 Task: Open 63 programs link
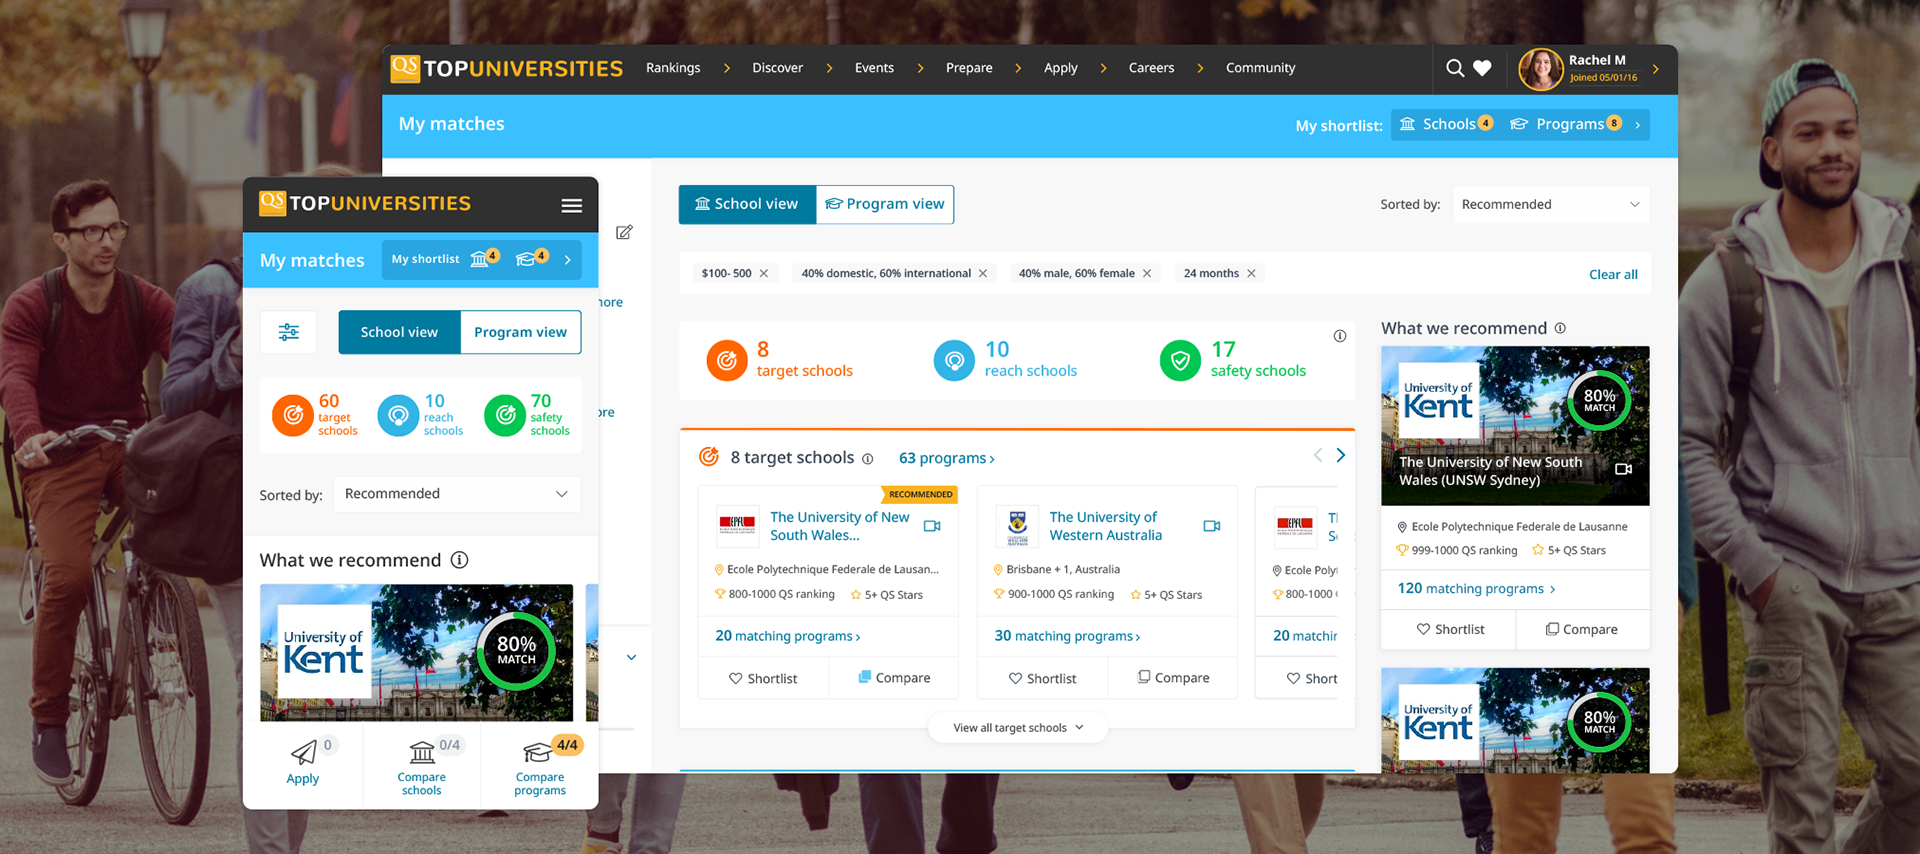click(946, 458)
